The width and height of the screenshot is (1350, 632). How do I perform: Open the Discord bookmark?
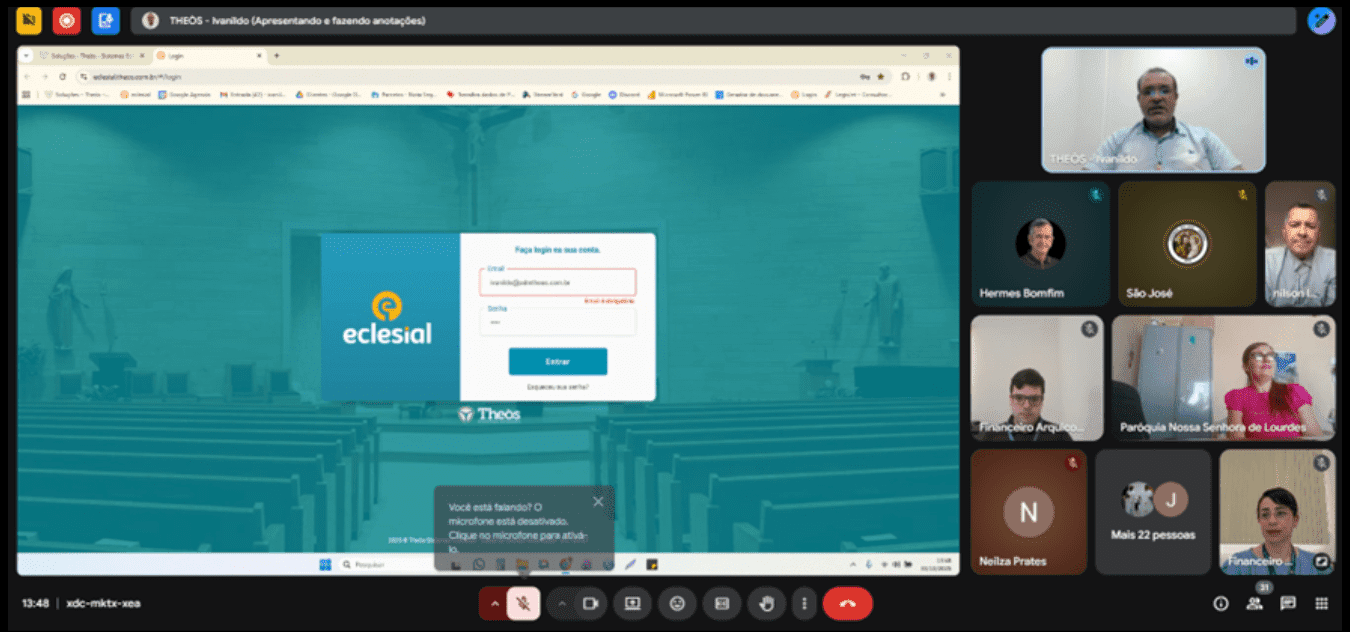(624, 94)
